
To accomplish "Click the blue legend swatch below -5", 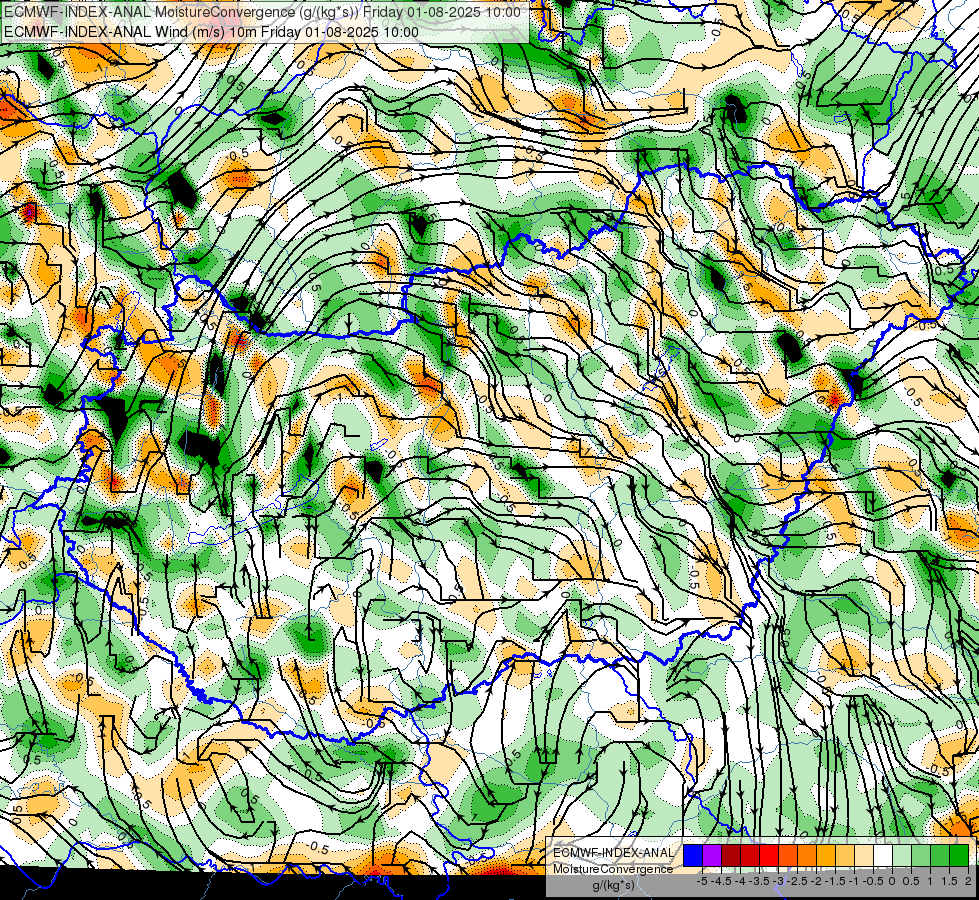I will pyautogui.click(x=693, y=855).
